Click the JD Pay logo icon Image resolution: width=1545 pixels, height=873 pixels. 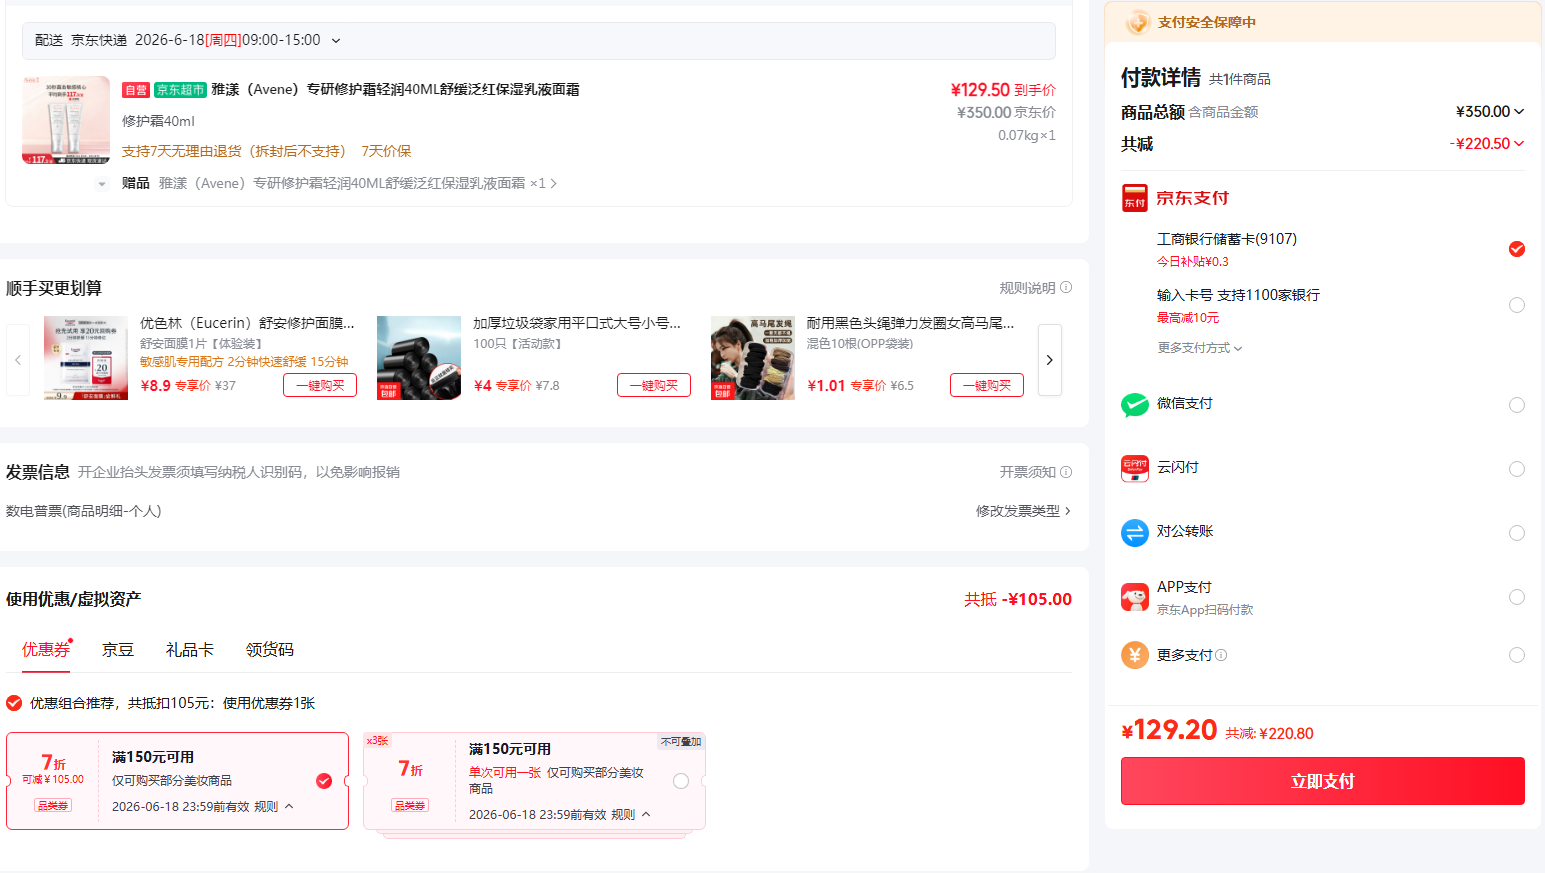tap(1134, 198)
